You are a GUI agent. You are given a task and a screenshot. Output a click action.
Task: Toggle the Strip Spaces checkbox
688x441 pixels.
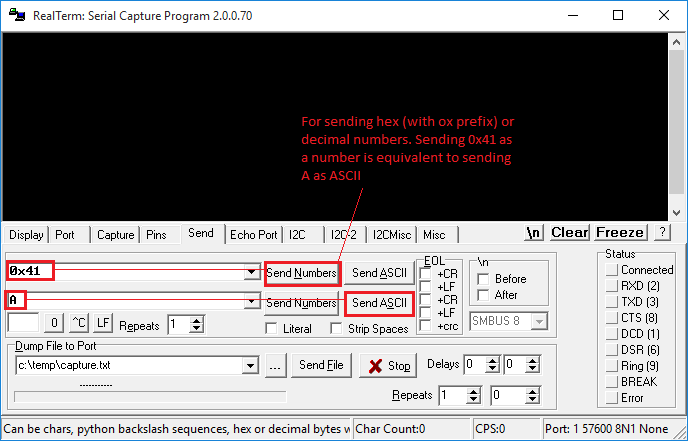[x=337, y=329]
